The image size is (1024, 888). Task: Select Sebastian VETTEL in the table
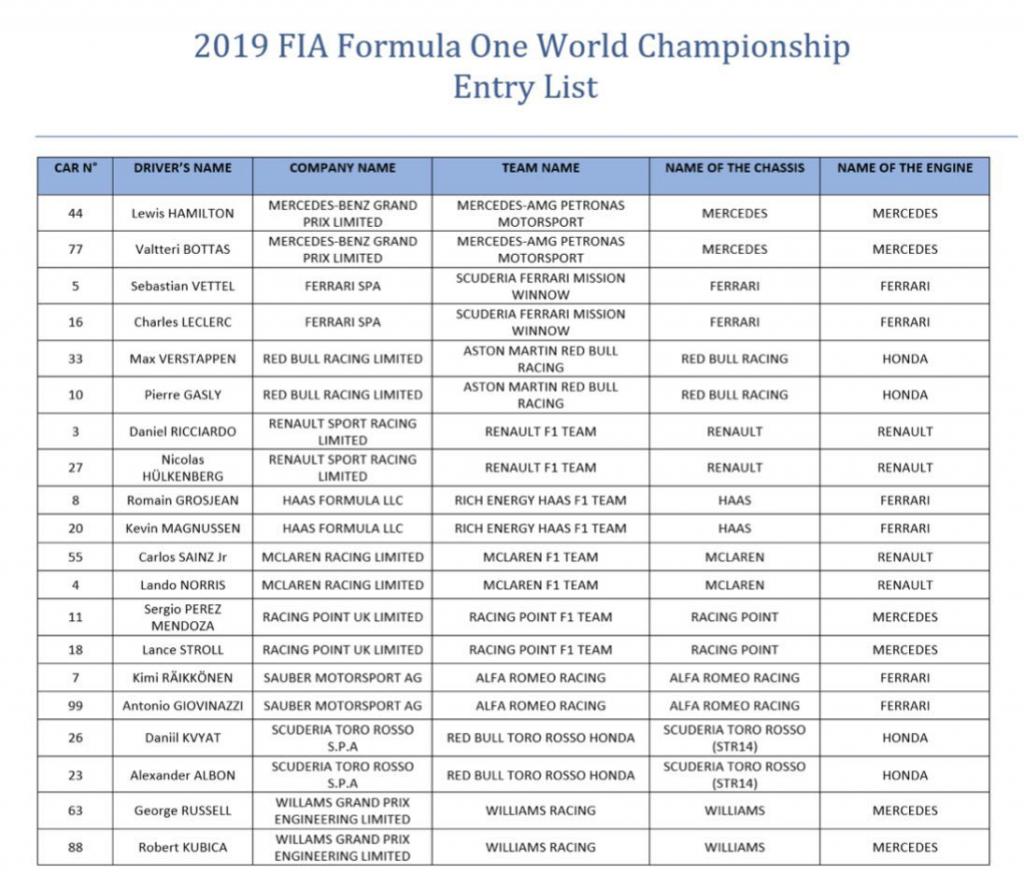point(183,286)
